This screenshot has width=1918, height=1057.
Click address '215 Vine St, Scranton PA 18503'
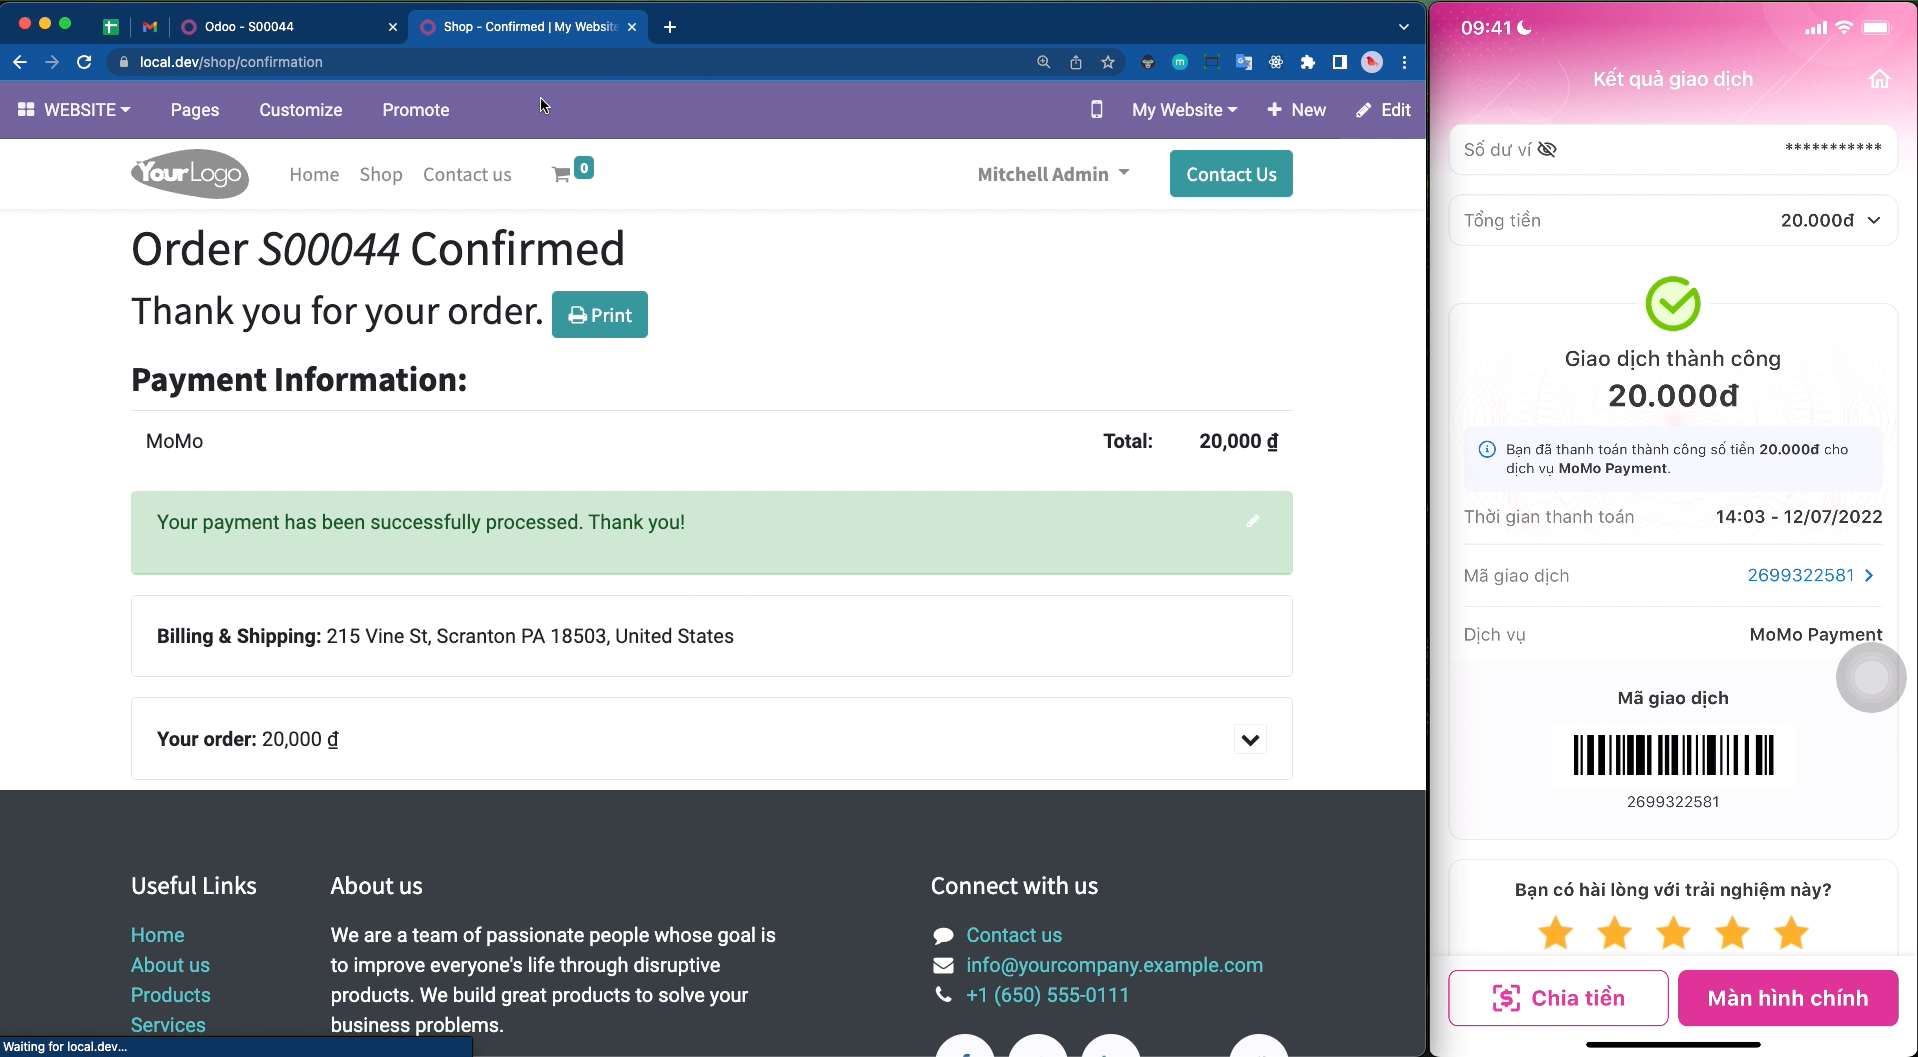(468, 636)
